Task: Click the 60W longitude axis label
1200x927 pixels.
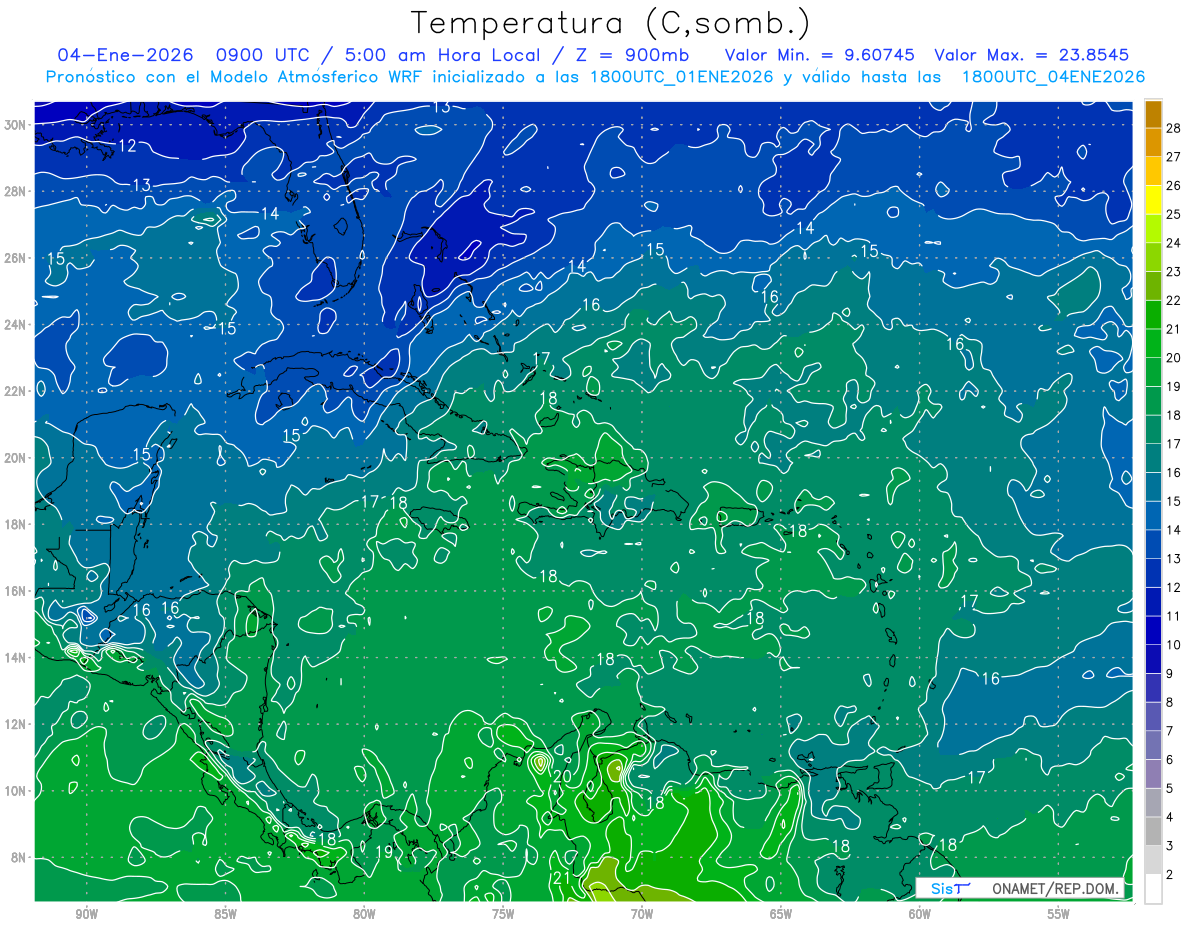Action: (x=920, y=915)
